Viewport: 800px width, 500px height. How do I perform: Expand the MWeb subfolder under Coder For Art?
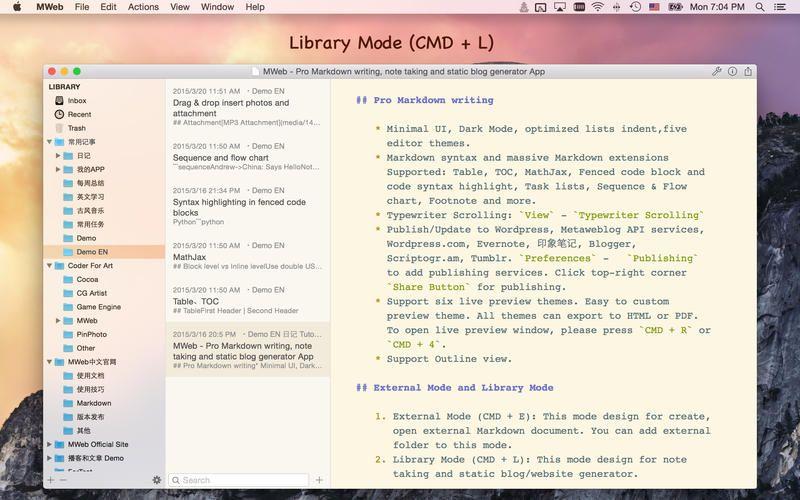(x=58, y=320)
